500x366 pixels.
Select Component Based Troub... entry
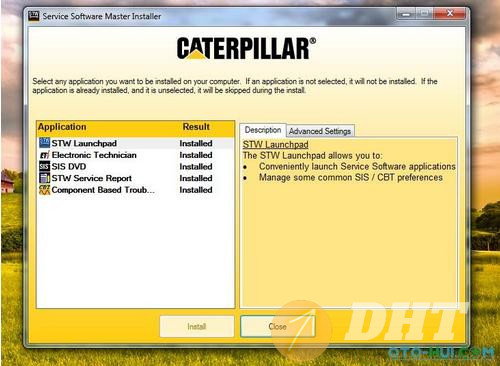click(x=135, y=190)
